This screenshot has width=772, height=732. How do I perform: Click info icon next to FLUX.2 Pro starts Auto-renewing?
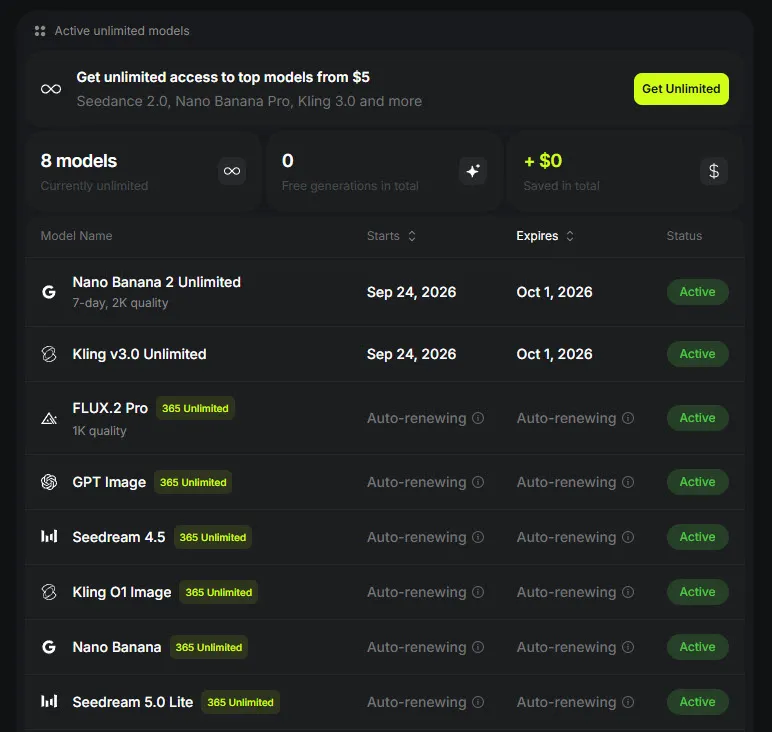click(x=478, y=418)
